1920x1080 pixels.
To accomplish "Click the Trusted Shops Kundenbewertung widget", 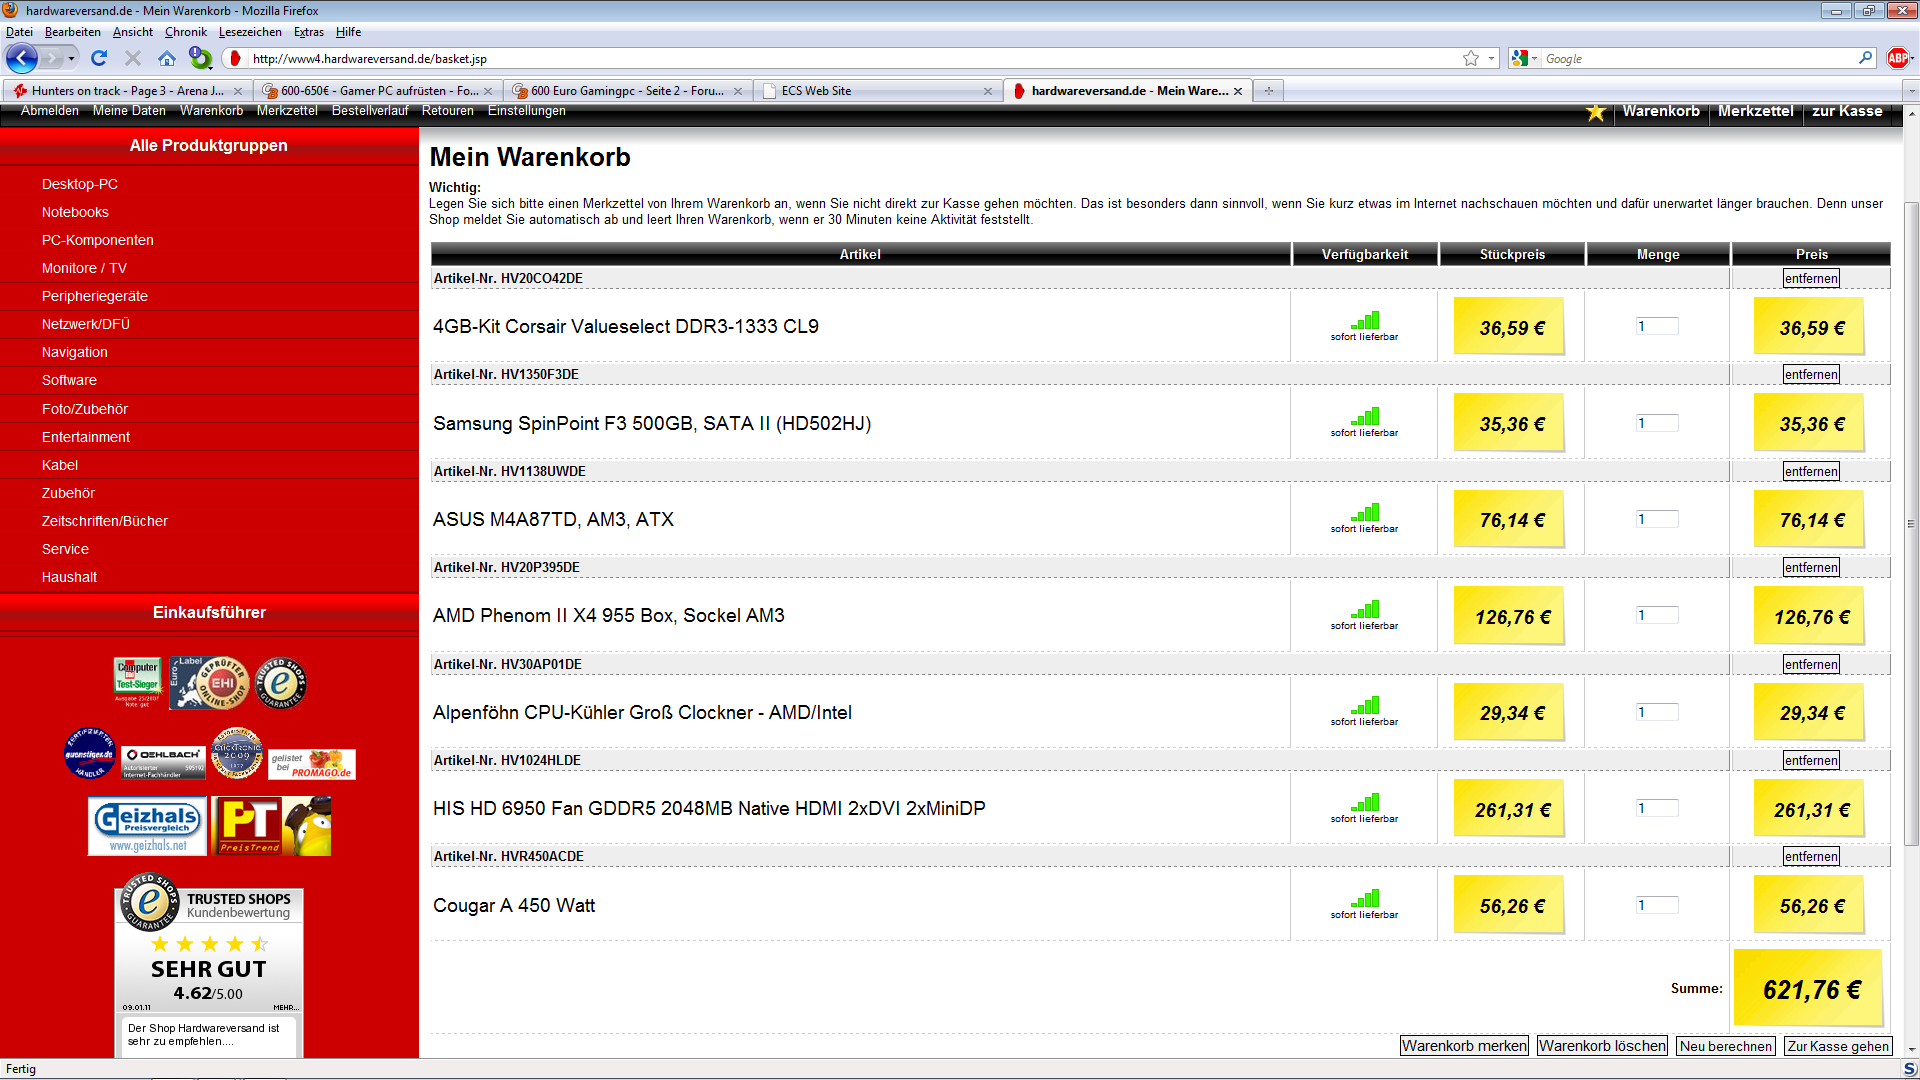I will (209, 965).
